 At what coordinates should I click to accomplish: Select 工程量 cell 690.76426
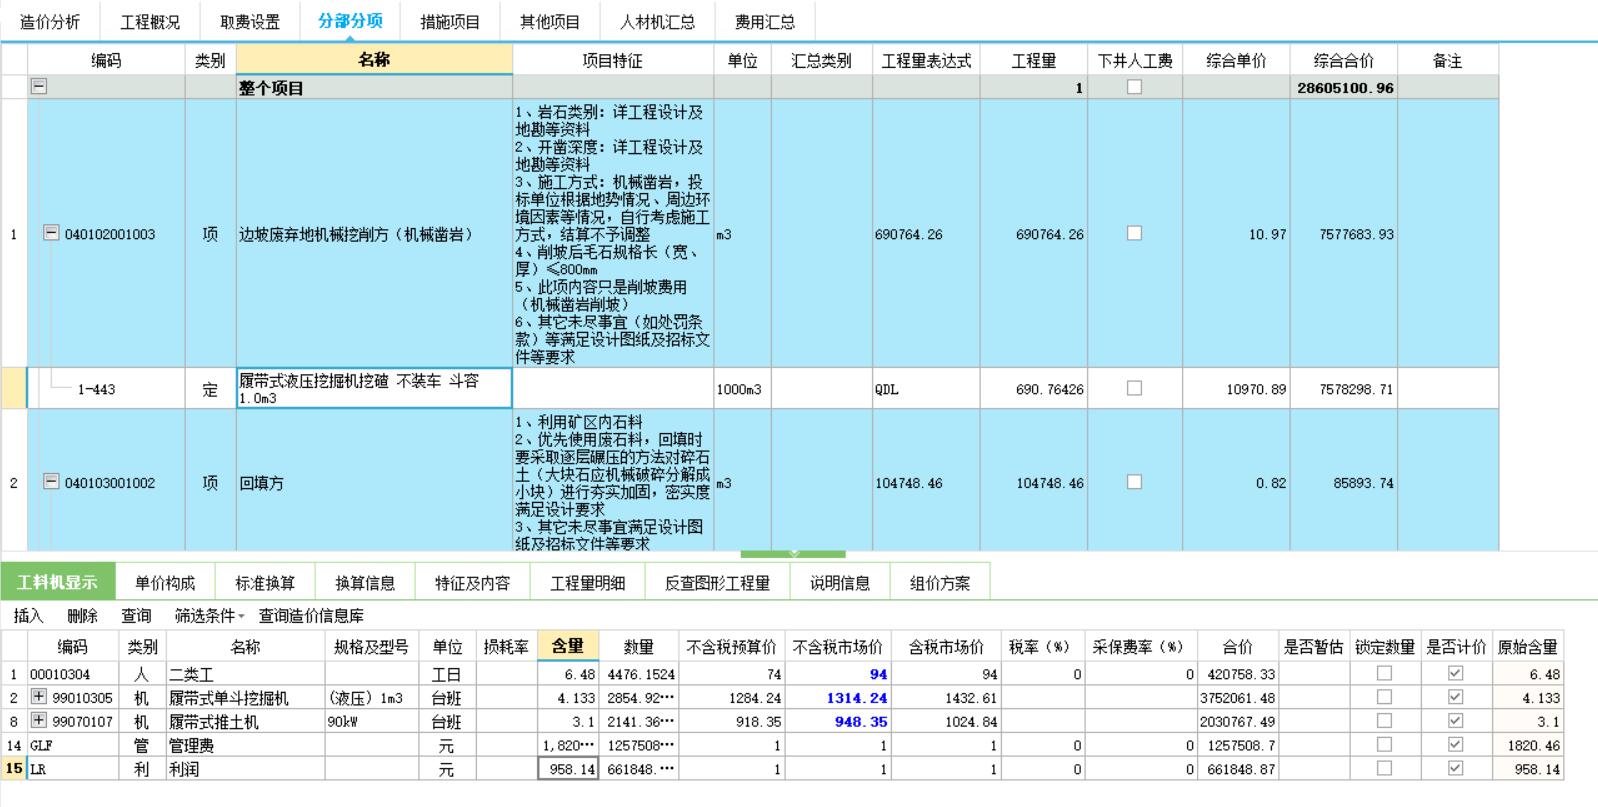1033,388
